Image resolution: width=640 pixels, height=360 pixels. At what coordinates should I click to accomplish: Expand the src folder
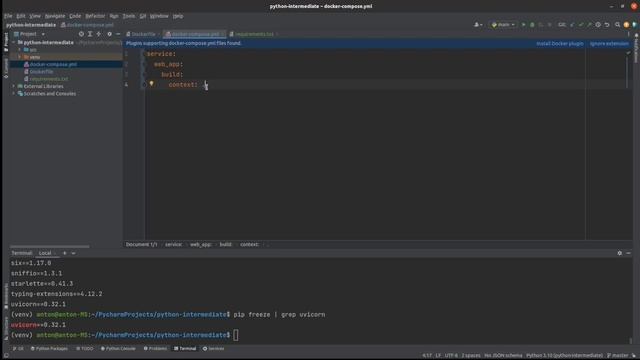(19, 50)
